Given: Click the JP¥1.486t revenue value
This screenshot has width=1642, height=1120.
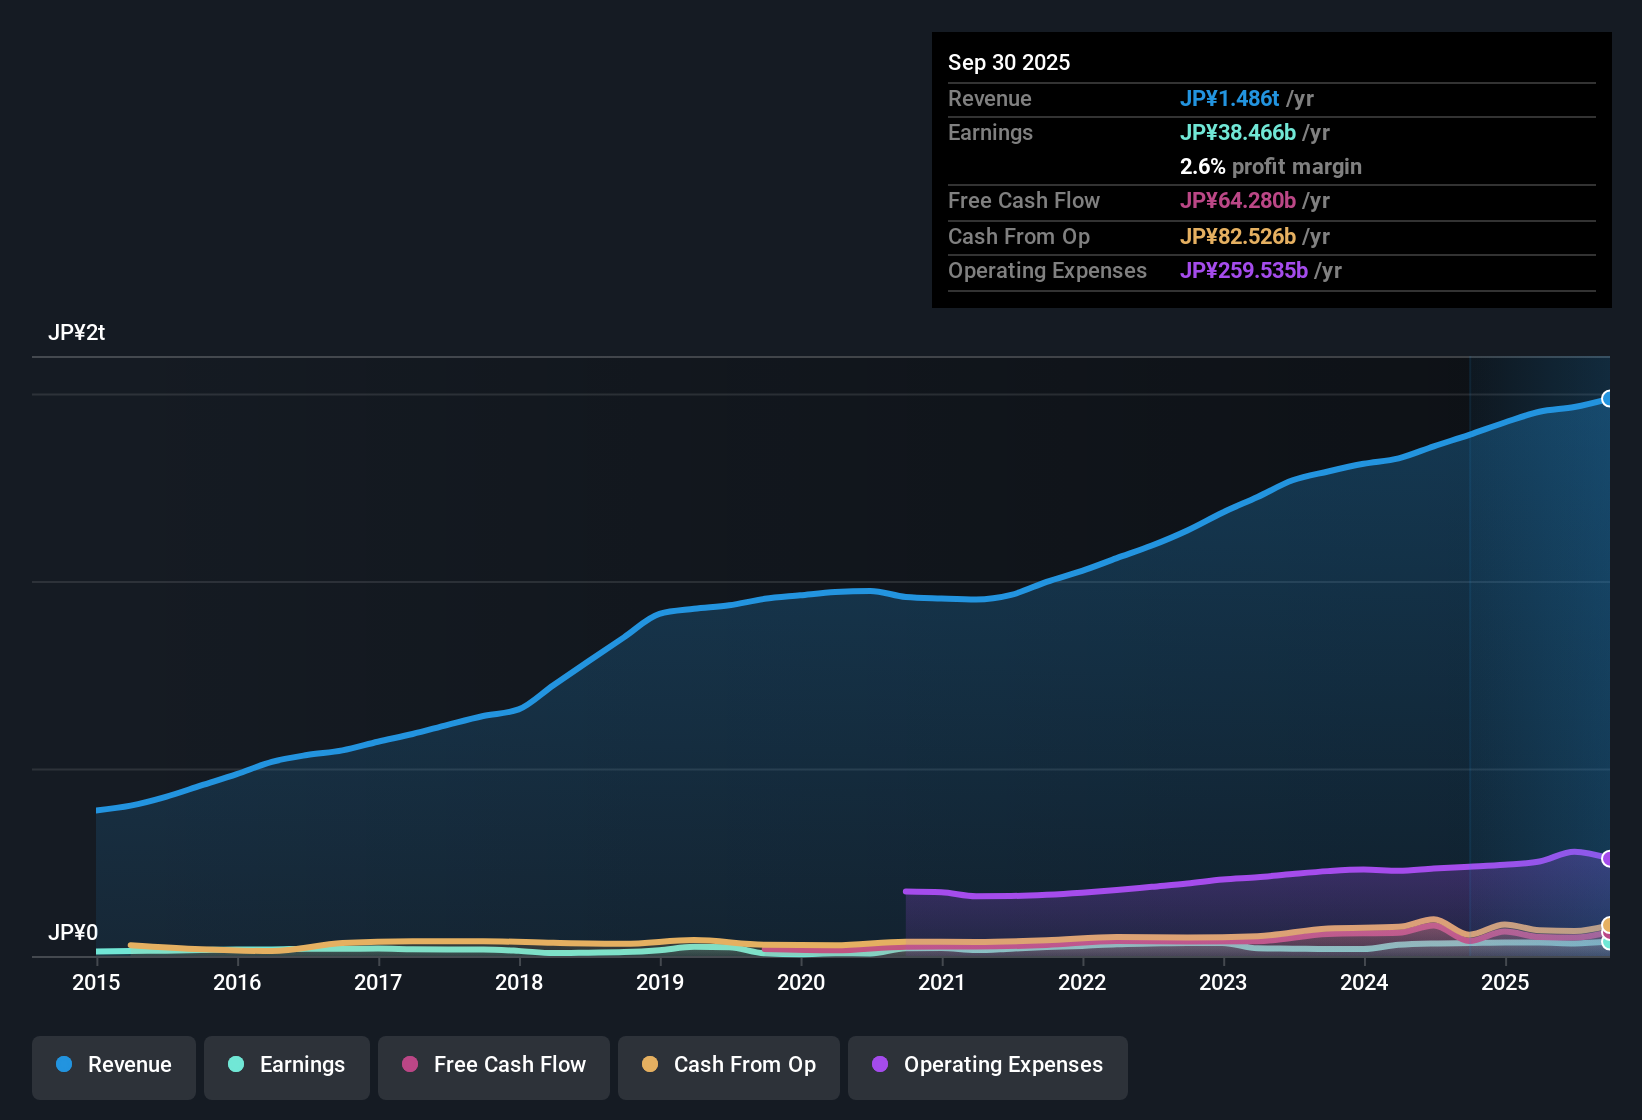Looking at the screenshot, I should (1230, 98).
